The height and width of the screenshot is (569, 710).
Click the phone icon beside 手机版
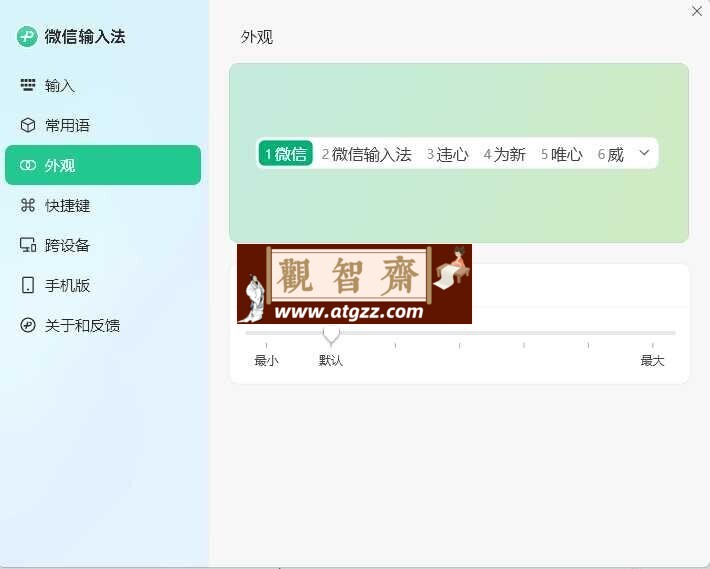28,285
